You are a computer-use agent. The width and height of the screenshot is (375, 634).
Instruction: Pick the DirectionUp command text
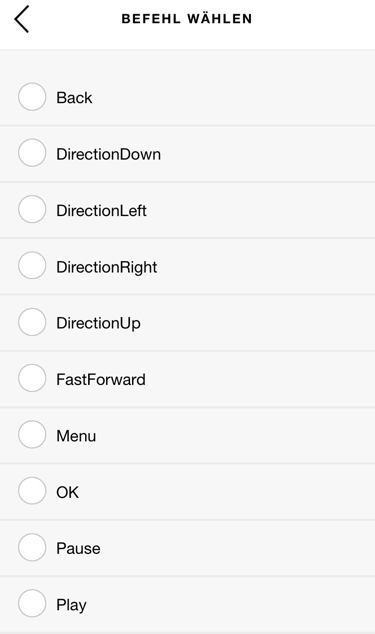[98, 324]
